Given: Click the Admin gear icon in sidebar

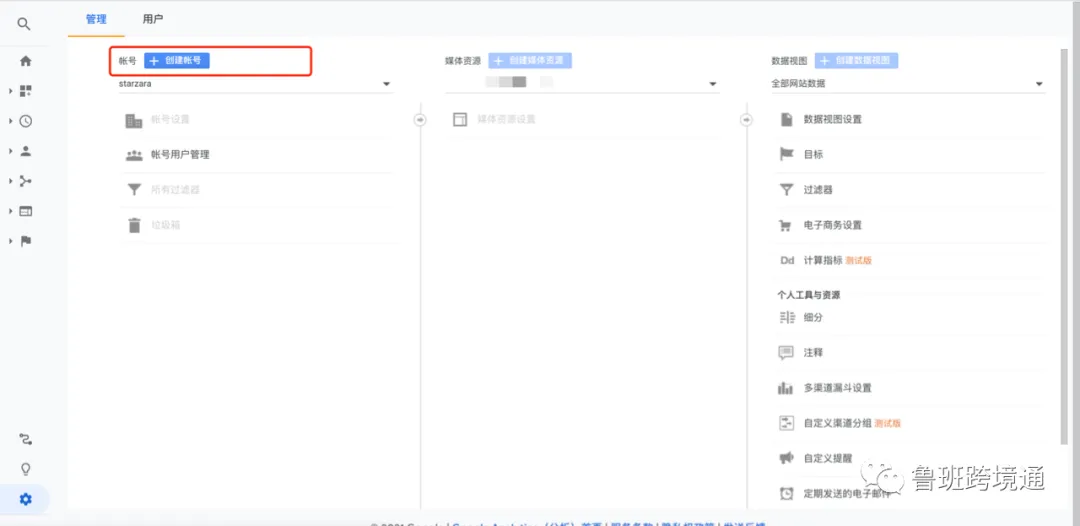Looking at the screenshot, I should [25, 499].
